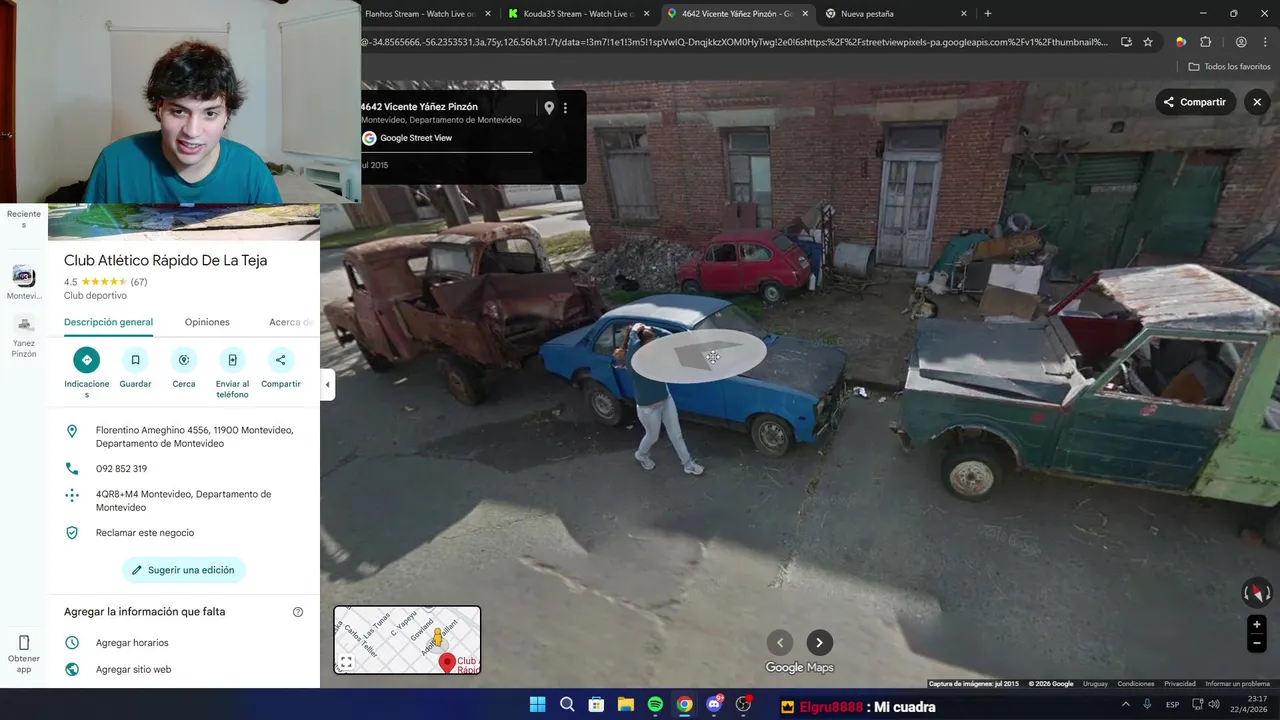Click Obtener app in the sidebar
Image resolution: width=1280 pixels, height=720 pixels.
24,655
